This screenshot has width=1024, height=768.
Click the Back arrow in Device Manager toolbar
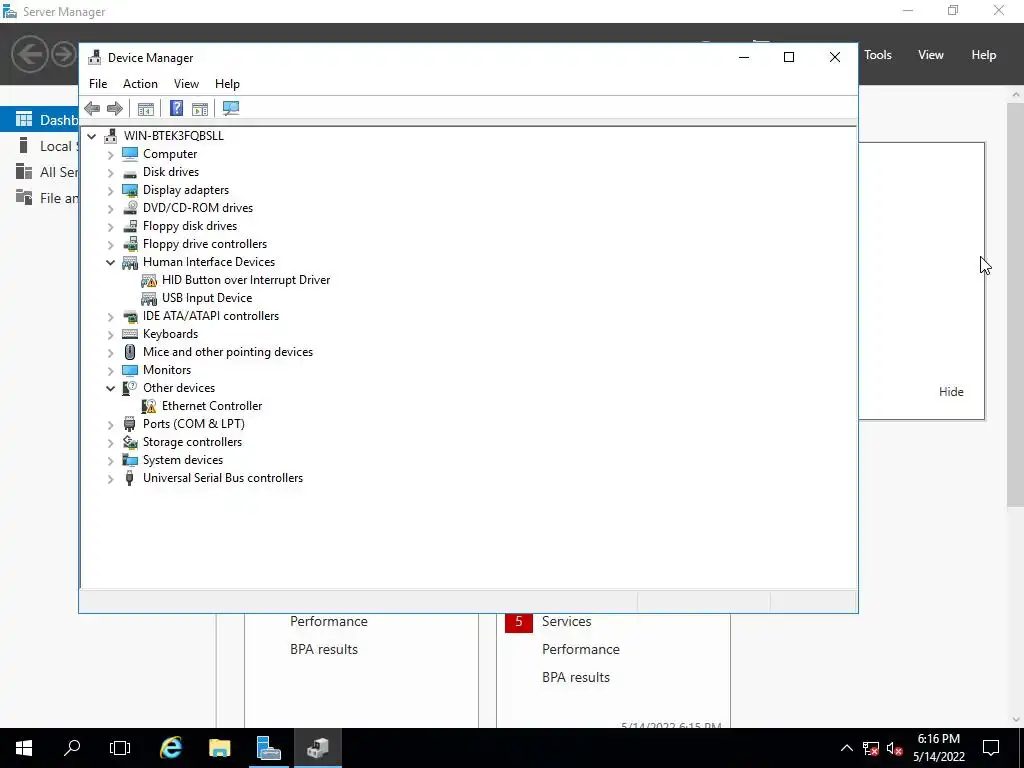click(x=92, y=108)
